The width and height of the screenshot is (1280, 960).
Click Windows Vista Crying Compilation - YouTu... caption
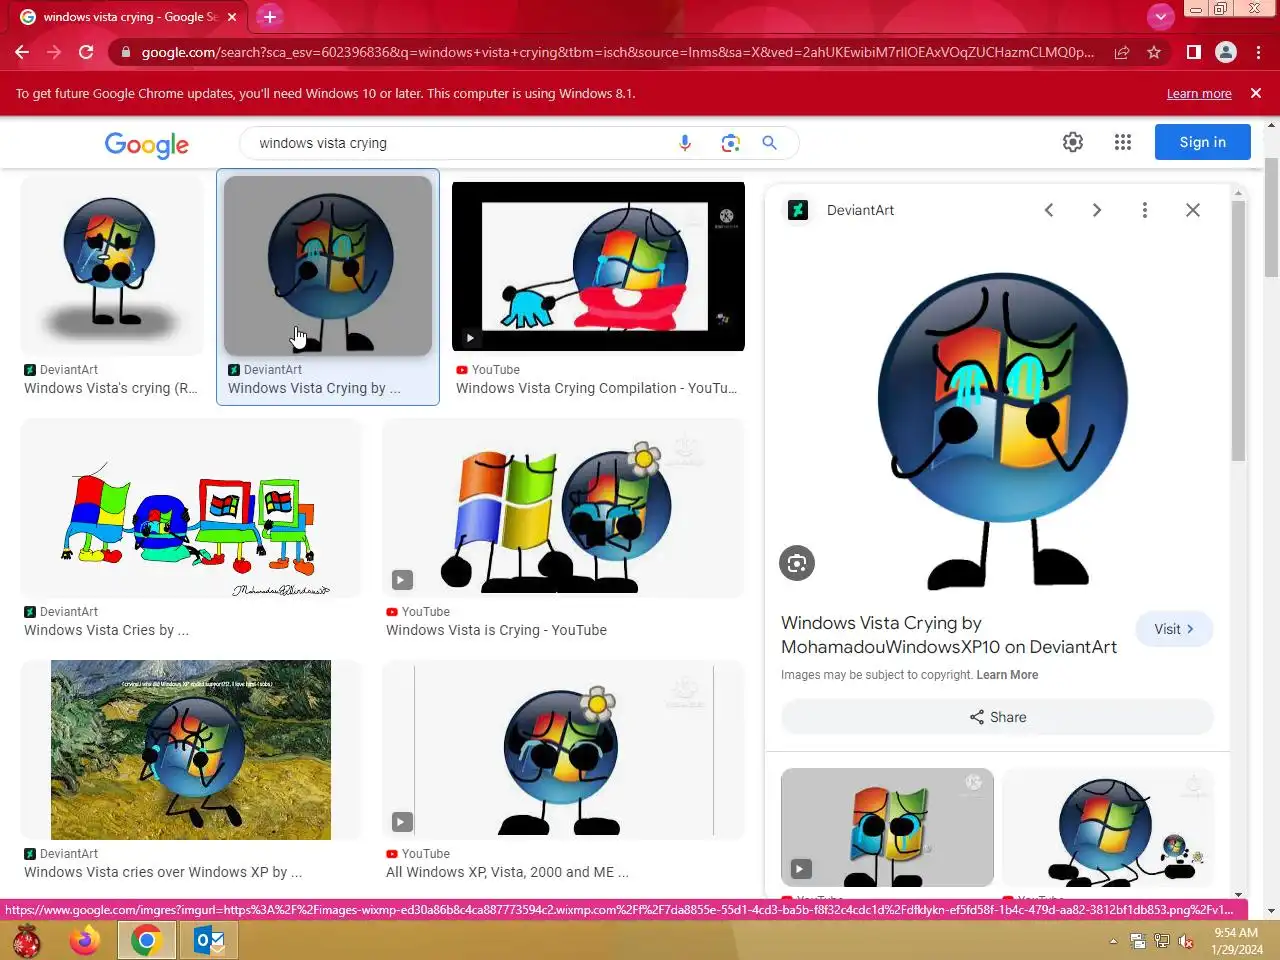tap(596, 388)
